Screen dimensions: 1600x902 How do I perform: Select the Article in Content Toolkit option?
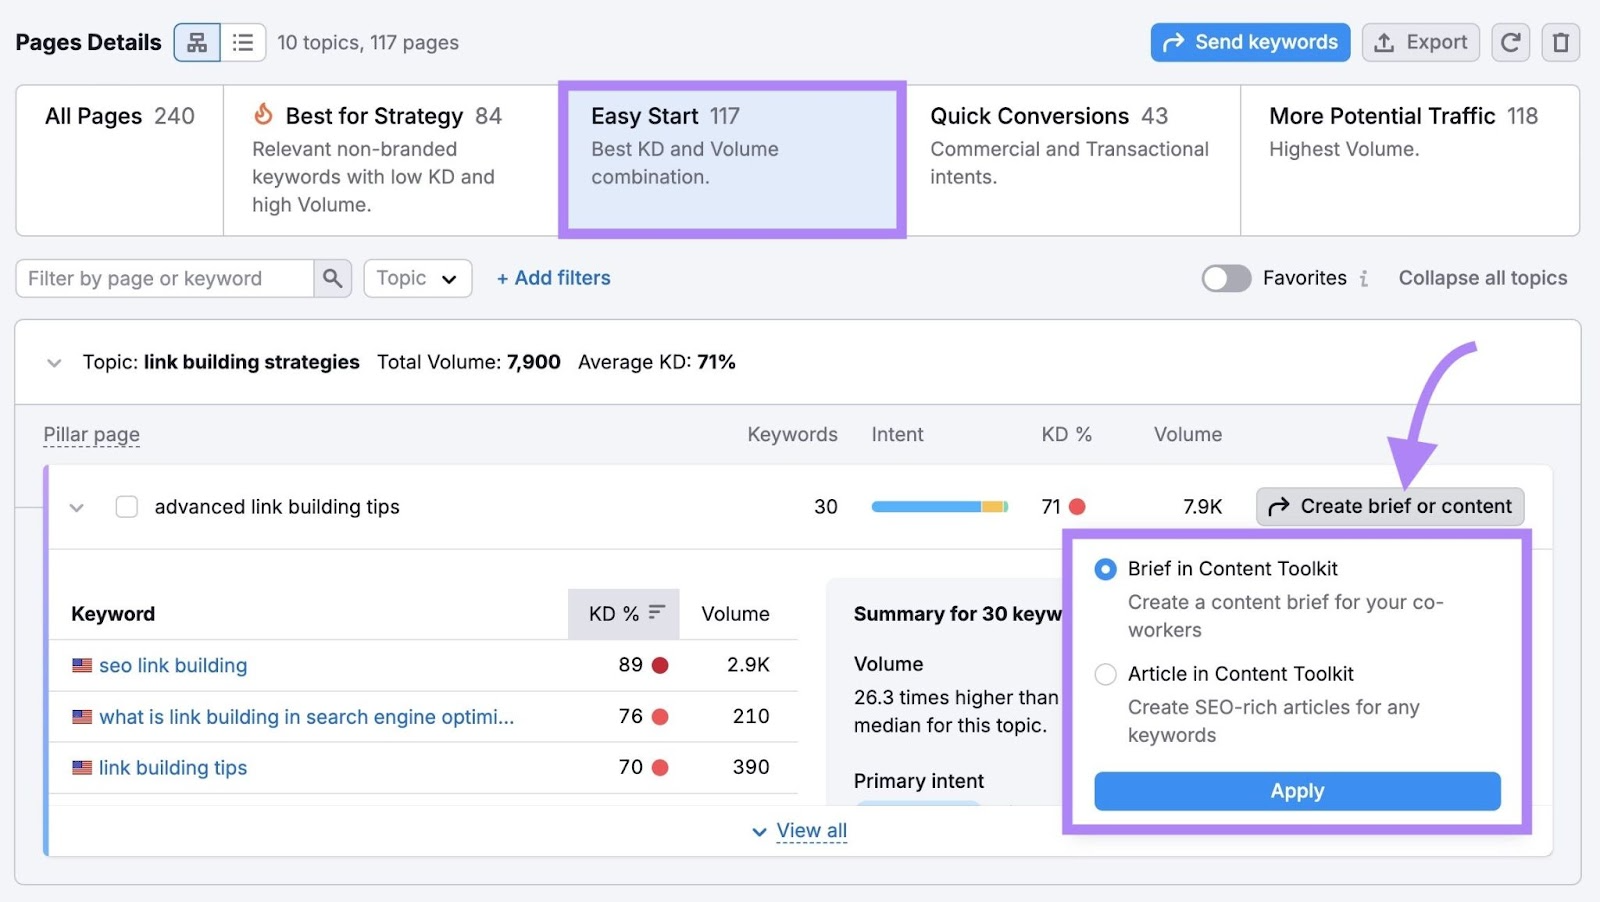tap(1105, 674)
